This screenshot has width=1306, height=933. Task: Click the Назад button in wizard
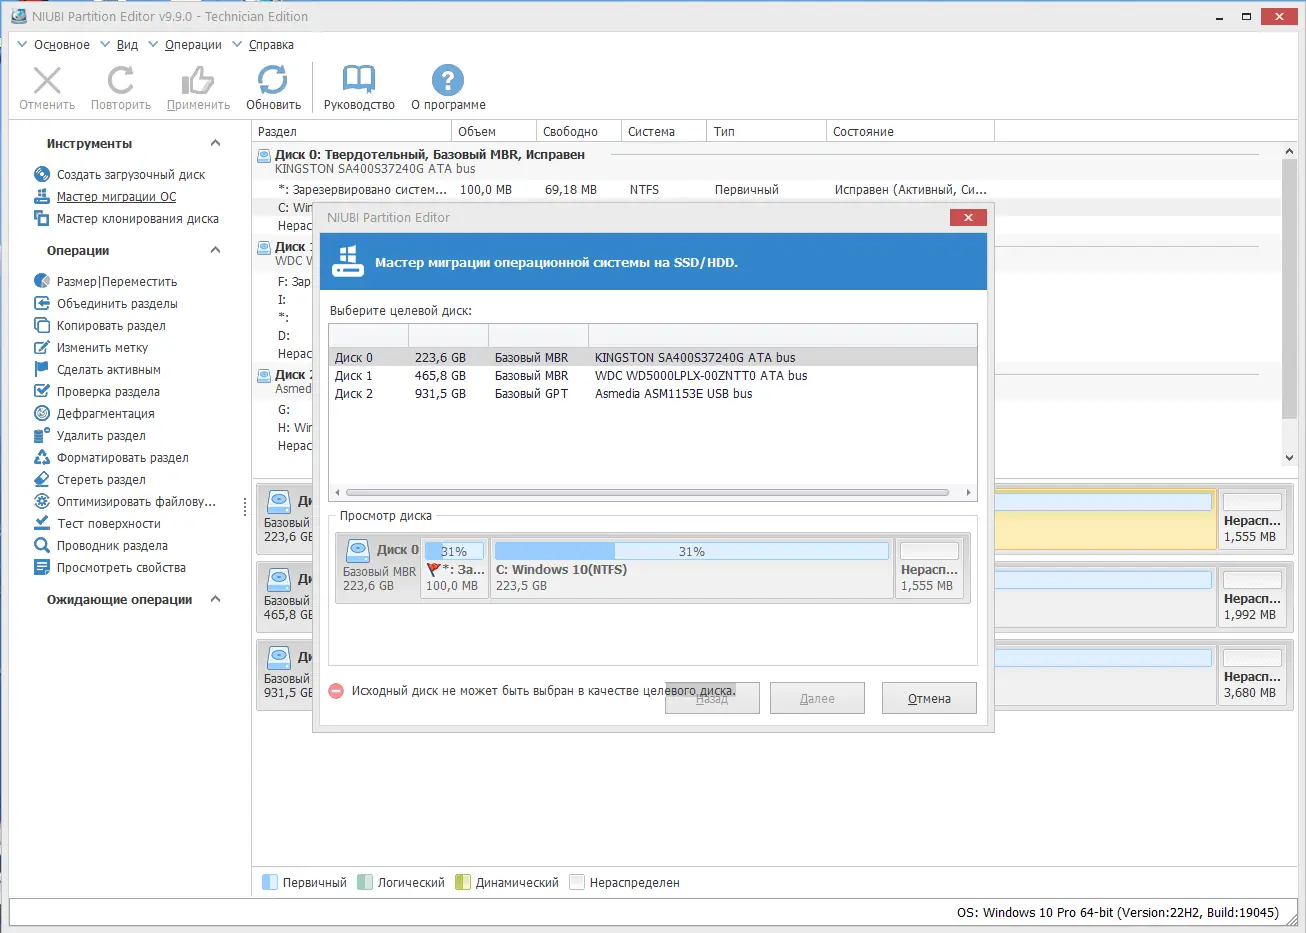712,699
